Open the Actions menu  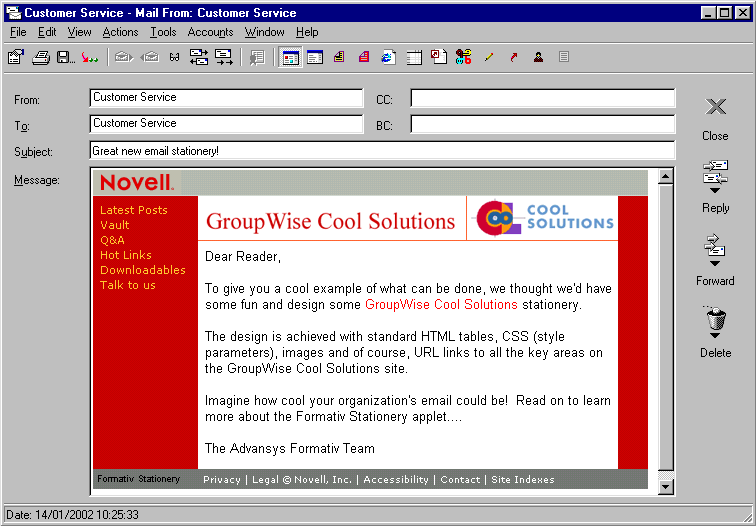coord(120,32)
